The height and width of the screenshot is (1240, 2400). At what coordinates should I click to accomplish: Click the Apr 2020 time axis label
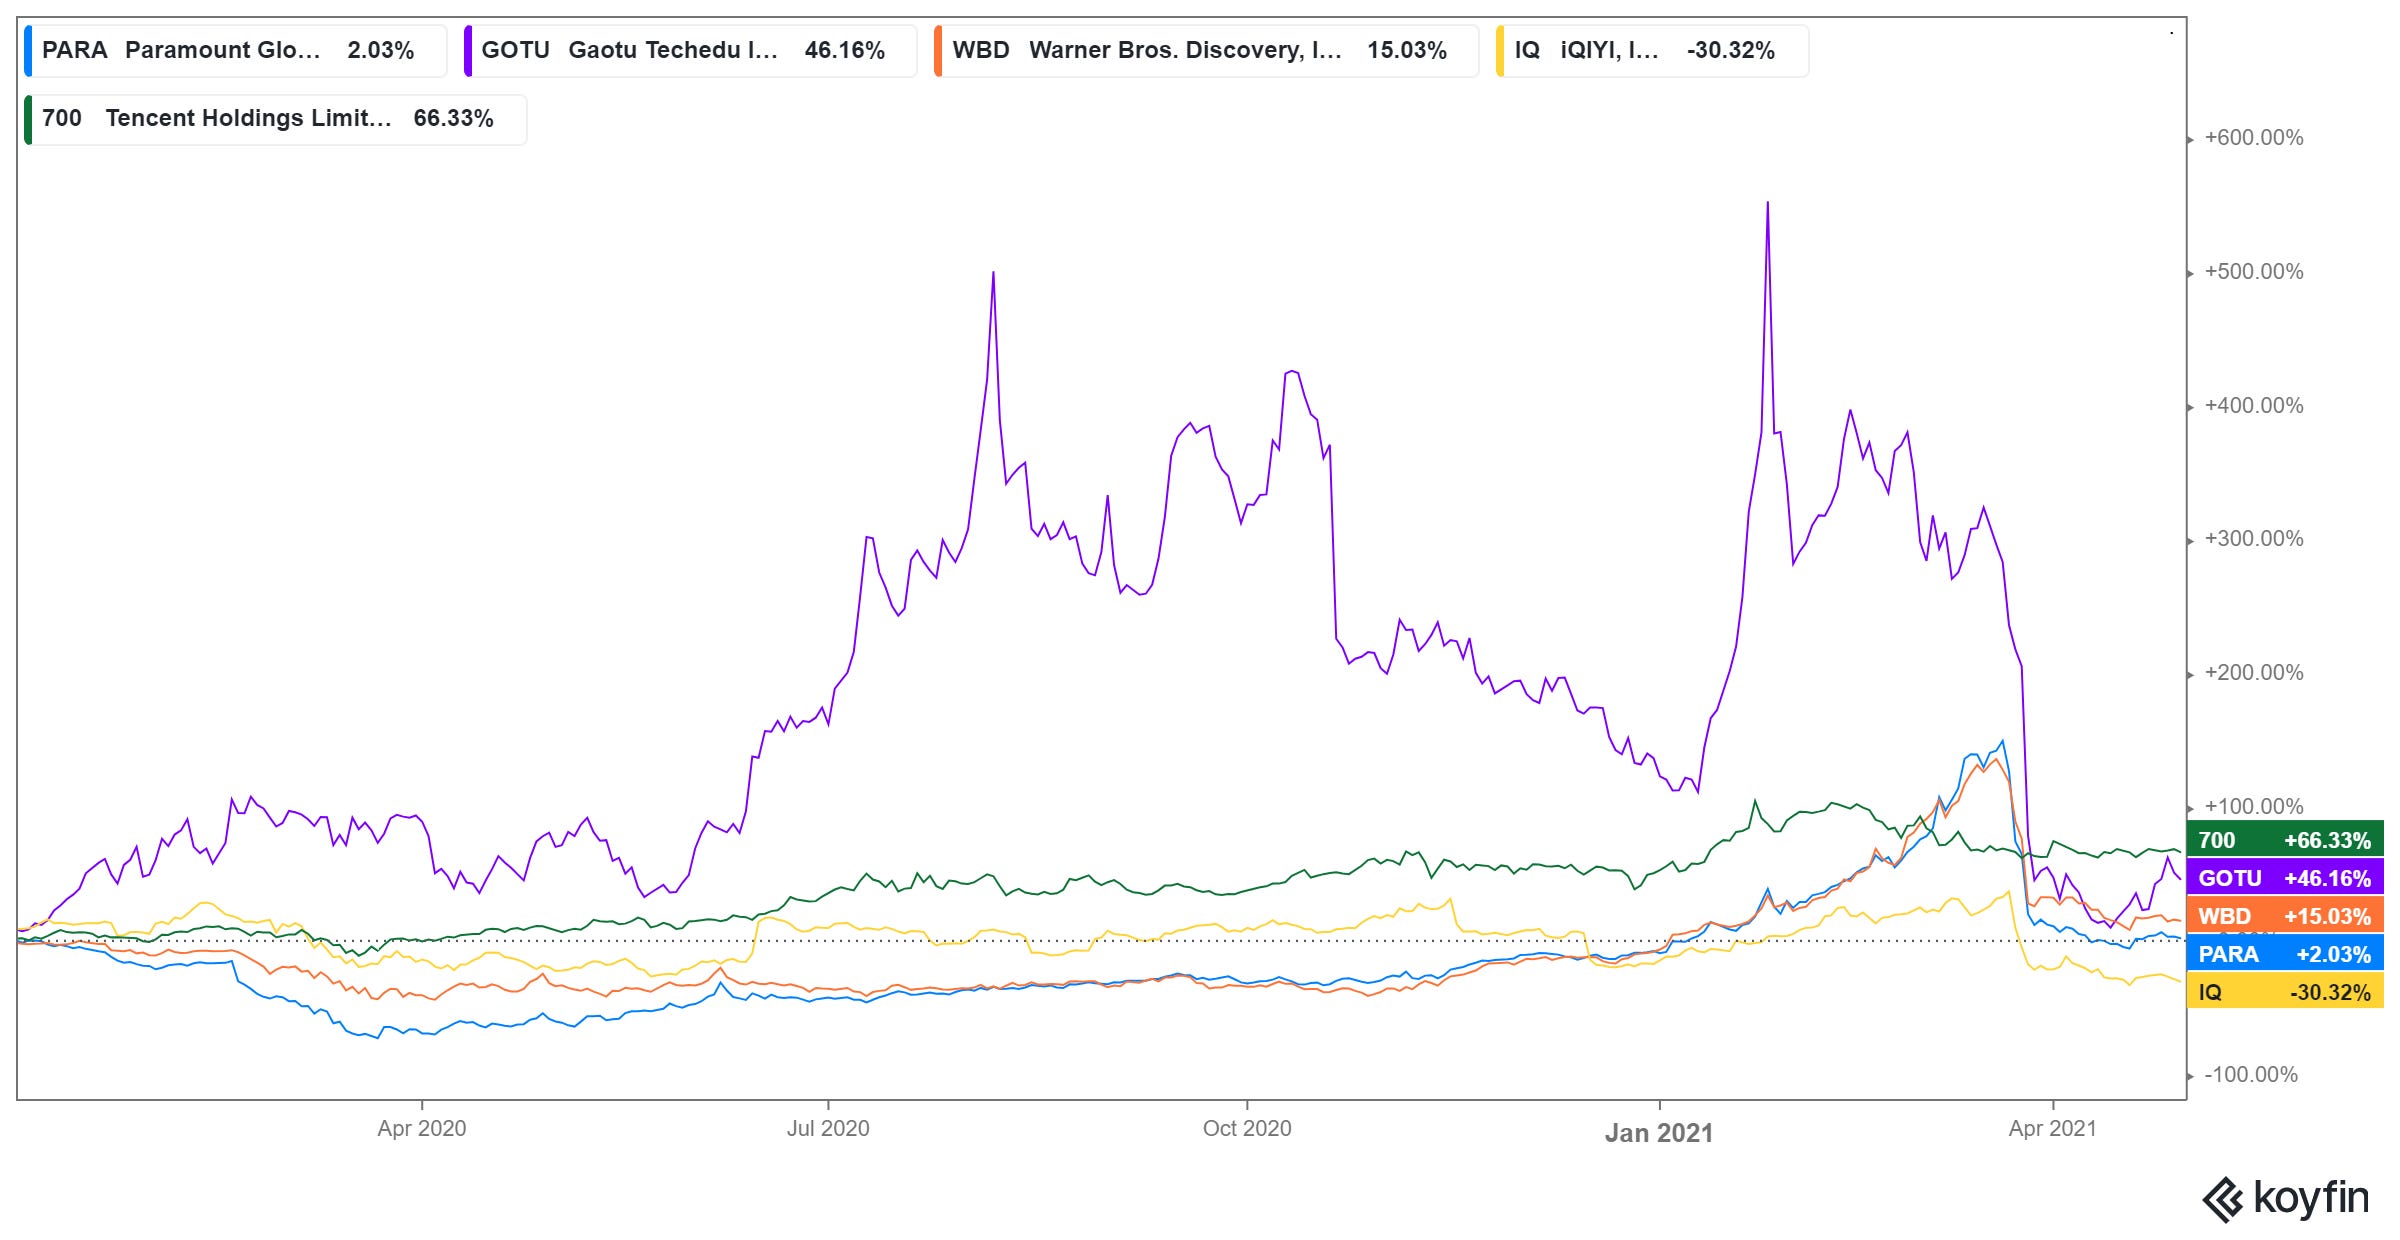coord(421,1129)
